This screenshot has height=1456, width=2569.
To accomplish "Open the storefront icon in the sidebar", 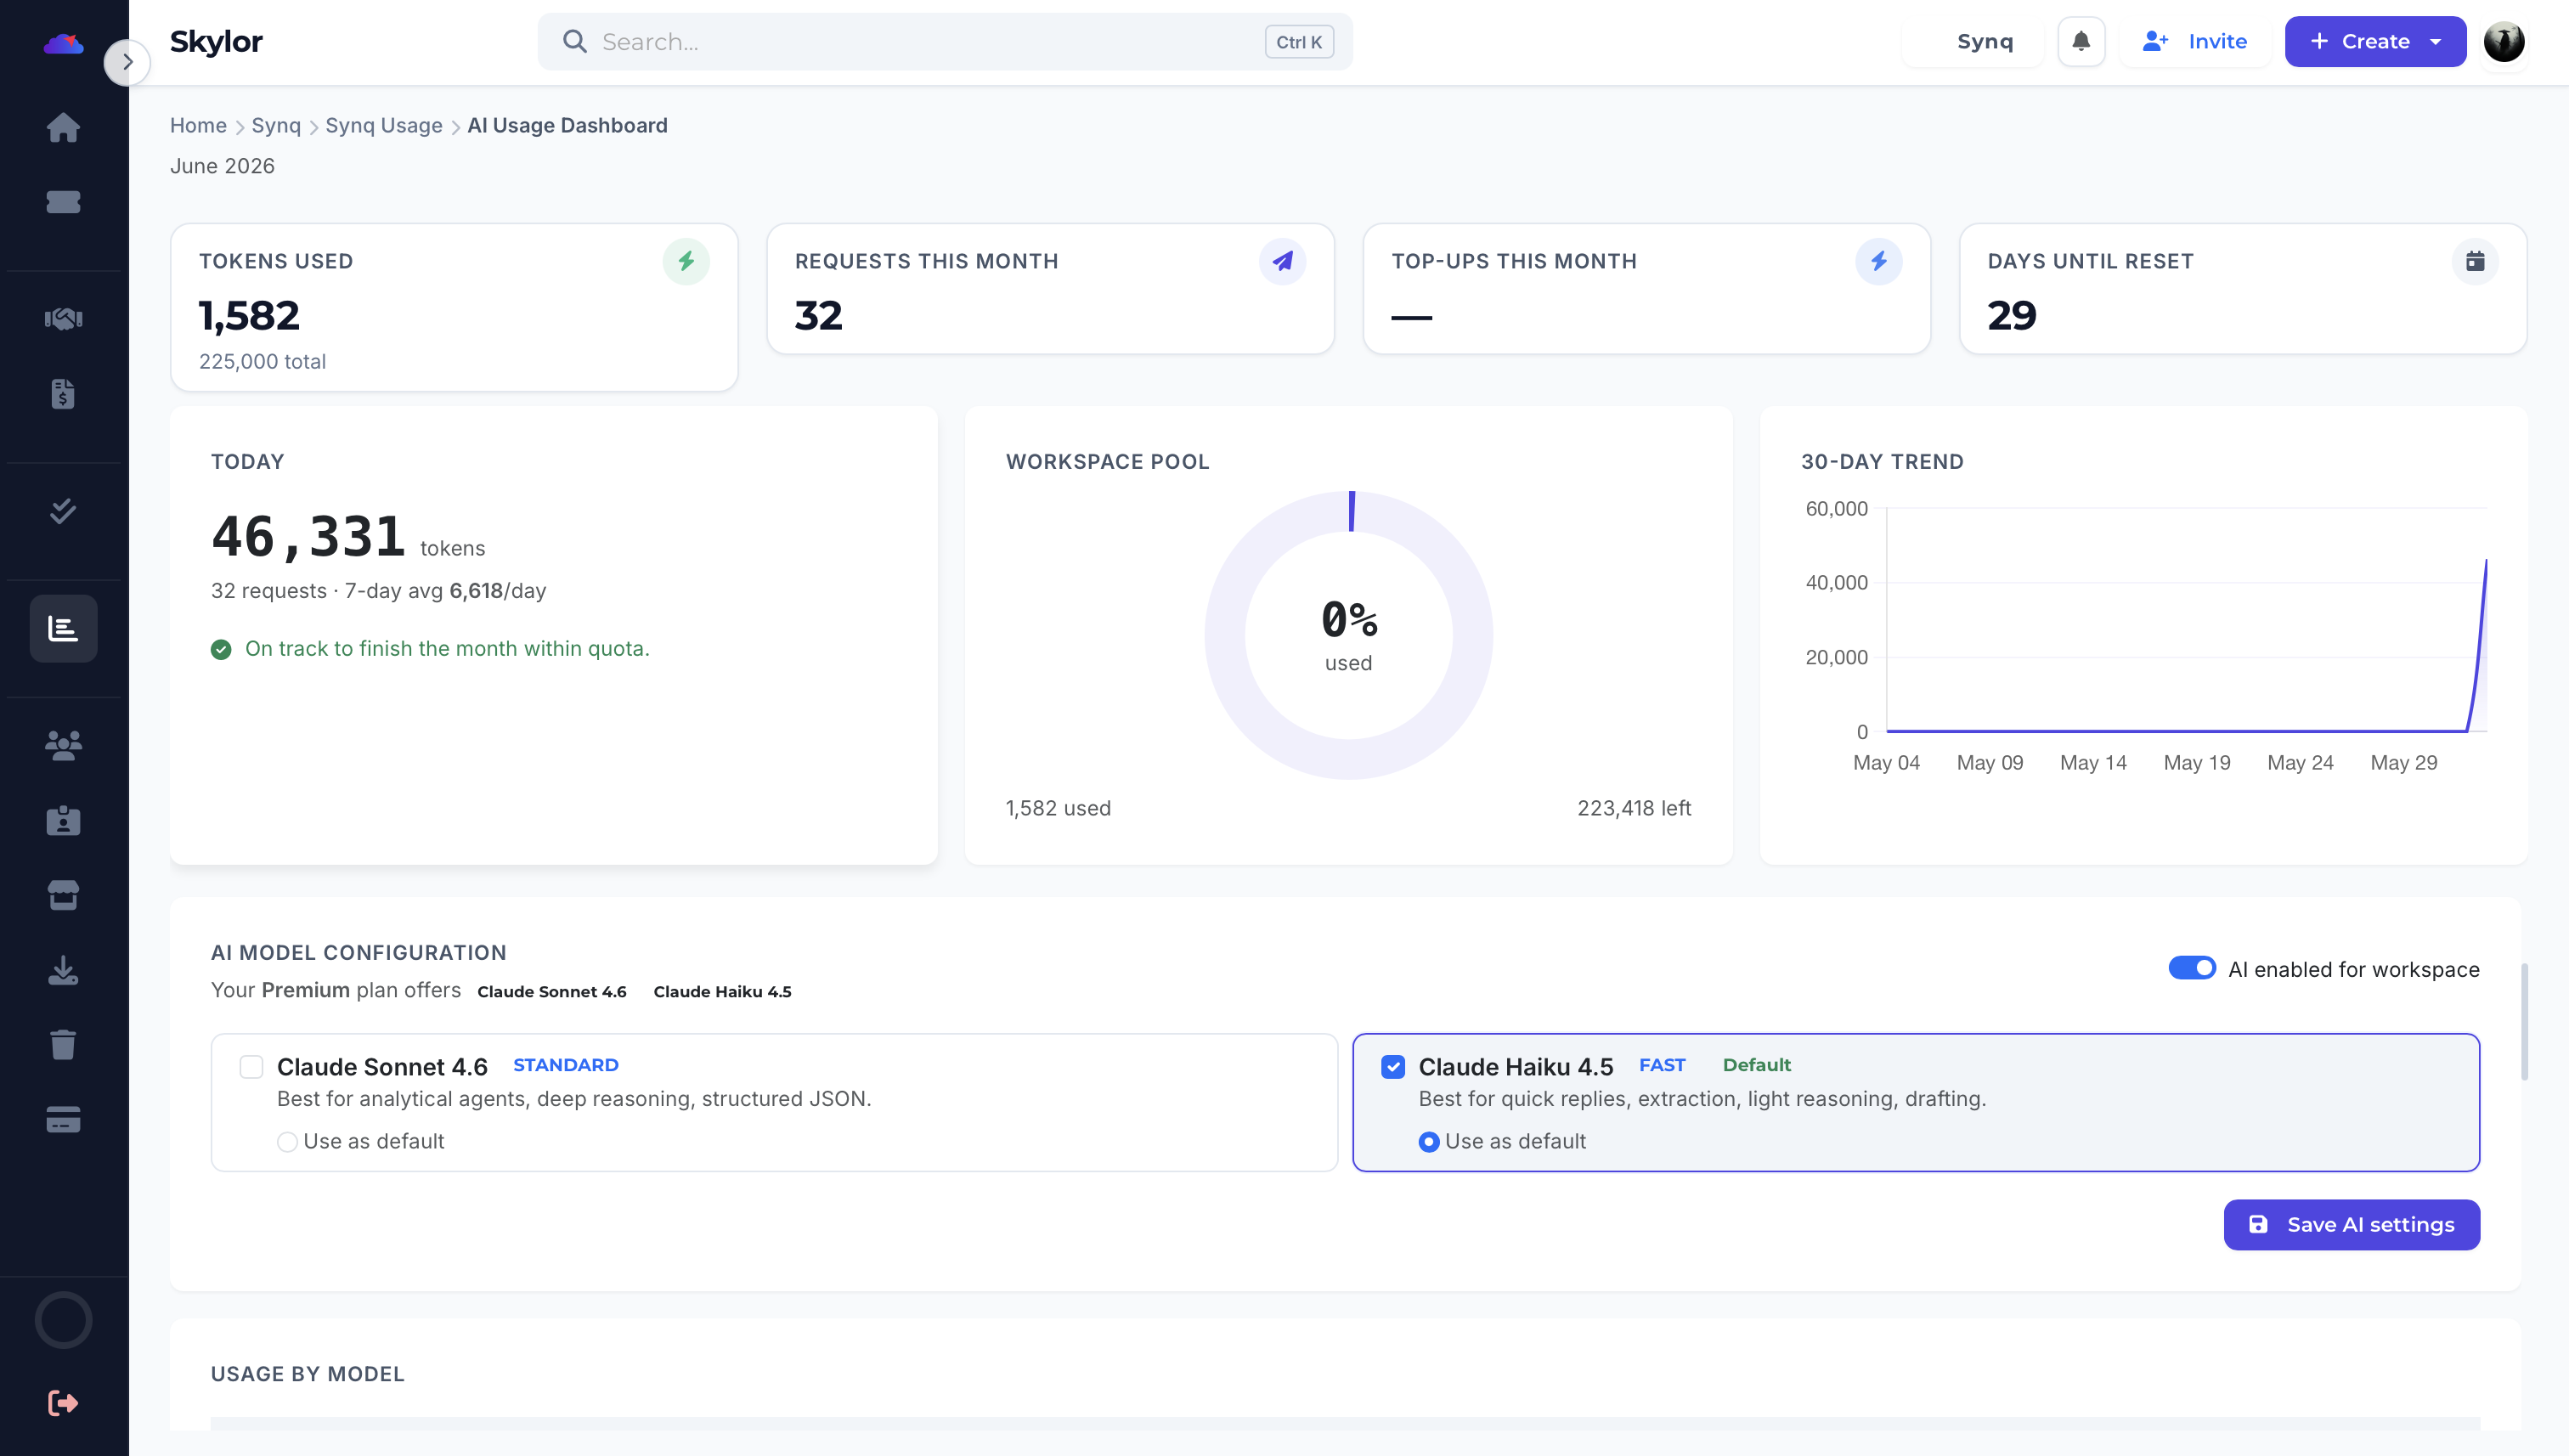I will [63, 895].
